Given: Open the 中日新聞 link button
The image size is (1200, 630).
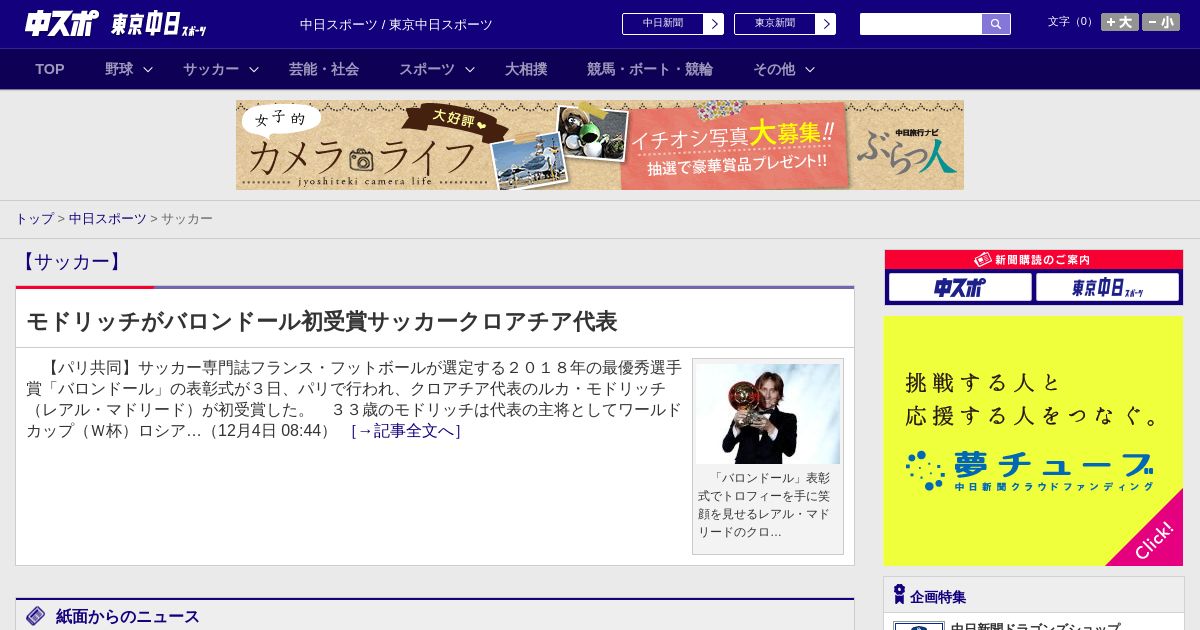Looking at the screenshot, I should click(x=663, y=24).
